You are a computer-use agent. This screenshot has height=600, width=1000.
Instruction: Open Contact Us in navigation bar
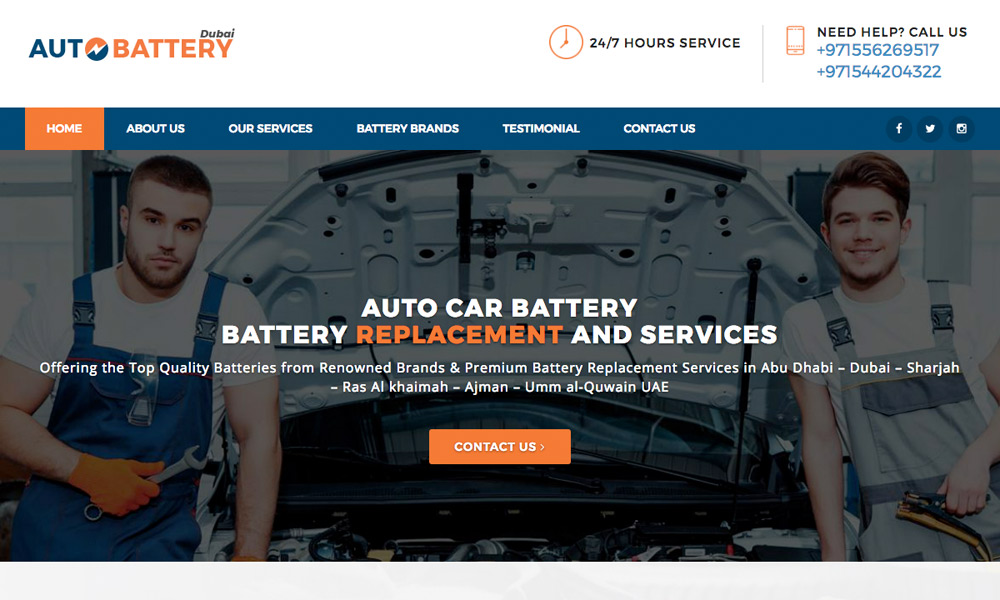(659, 129)
